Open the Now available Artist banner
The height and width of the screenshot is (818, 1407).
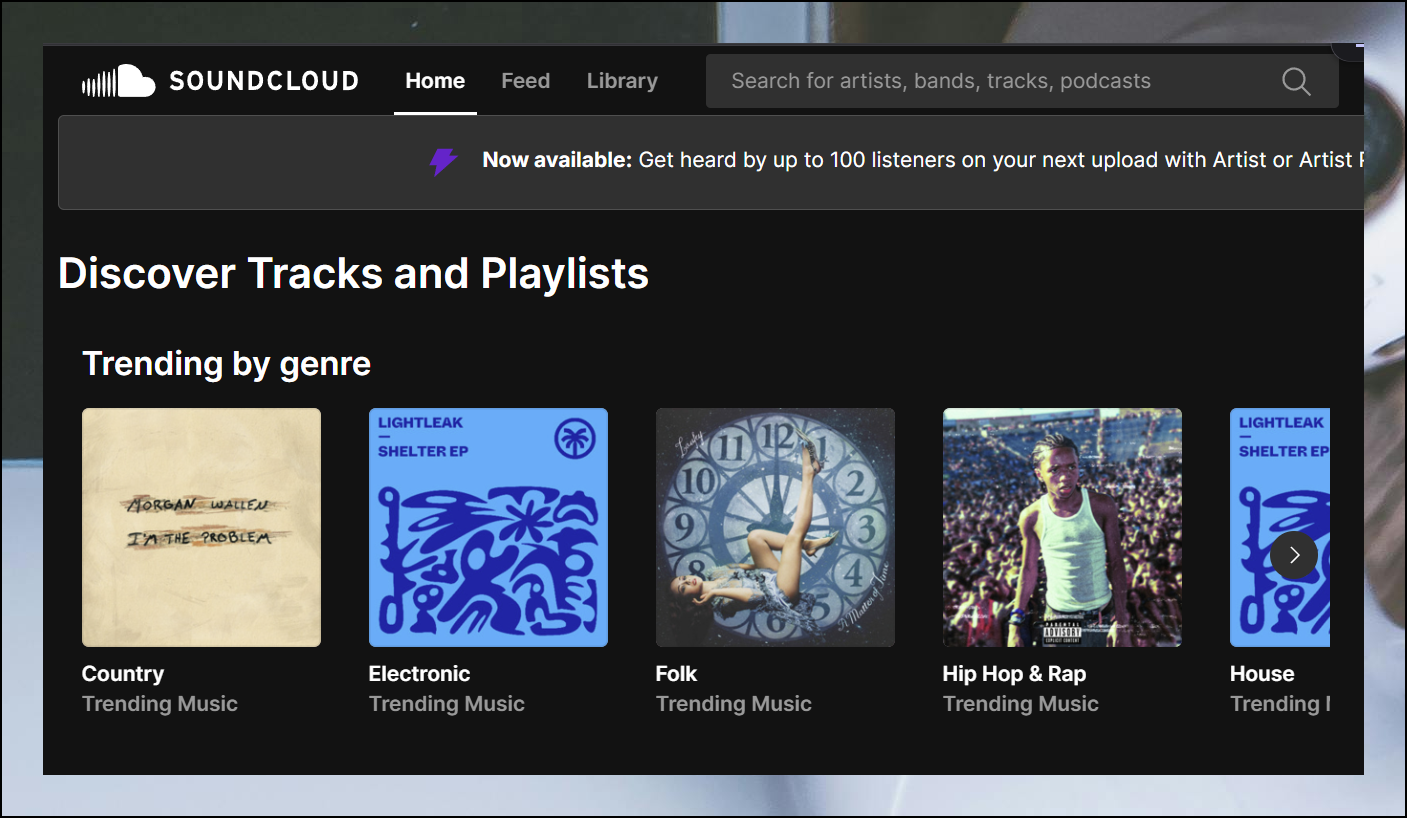pyautogui.click(x=711, y=162)
